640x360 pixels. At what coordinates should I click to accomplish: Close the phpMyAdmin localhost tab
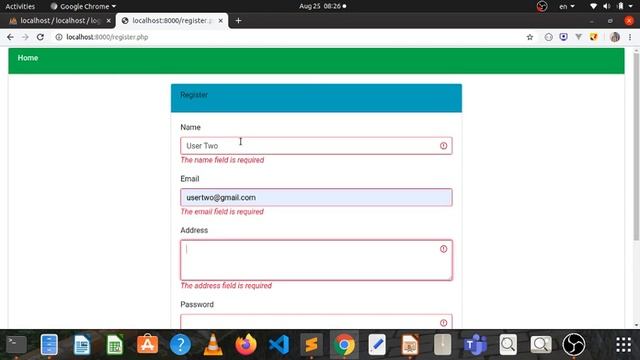tap(109, 20)
